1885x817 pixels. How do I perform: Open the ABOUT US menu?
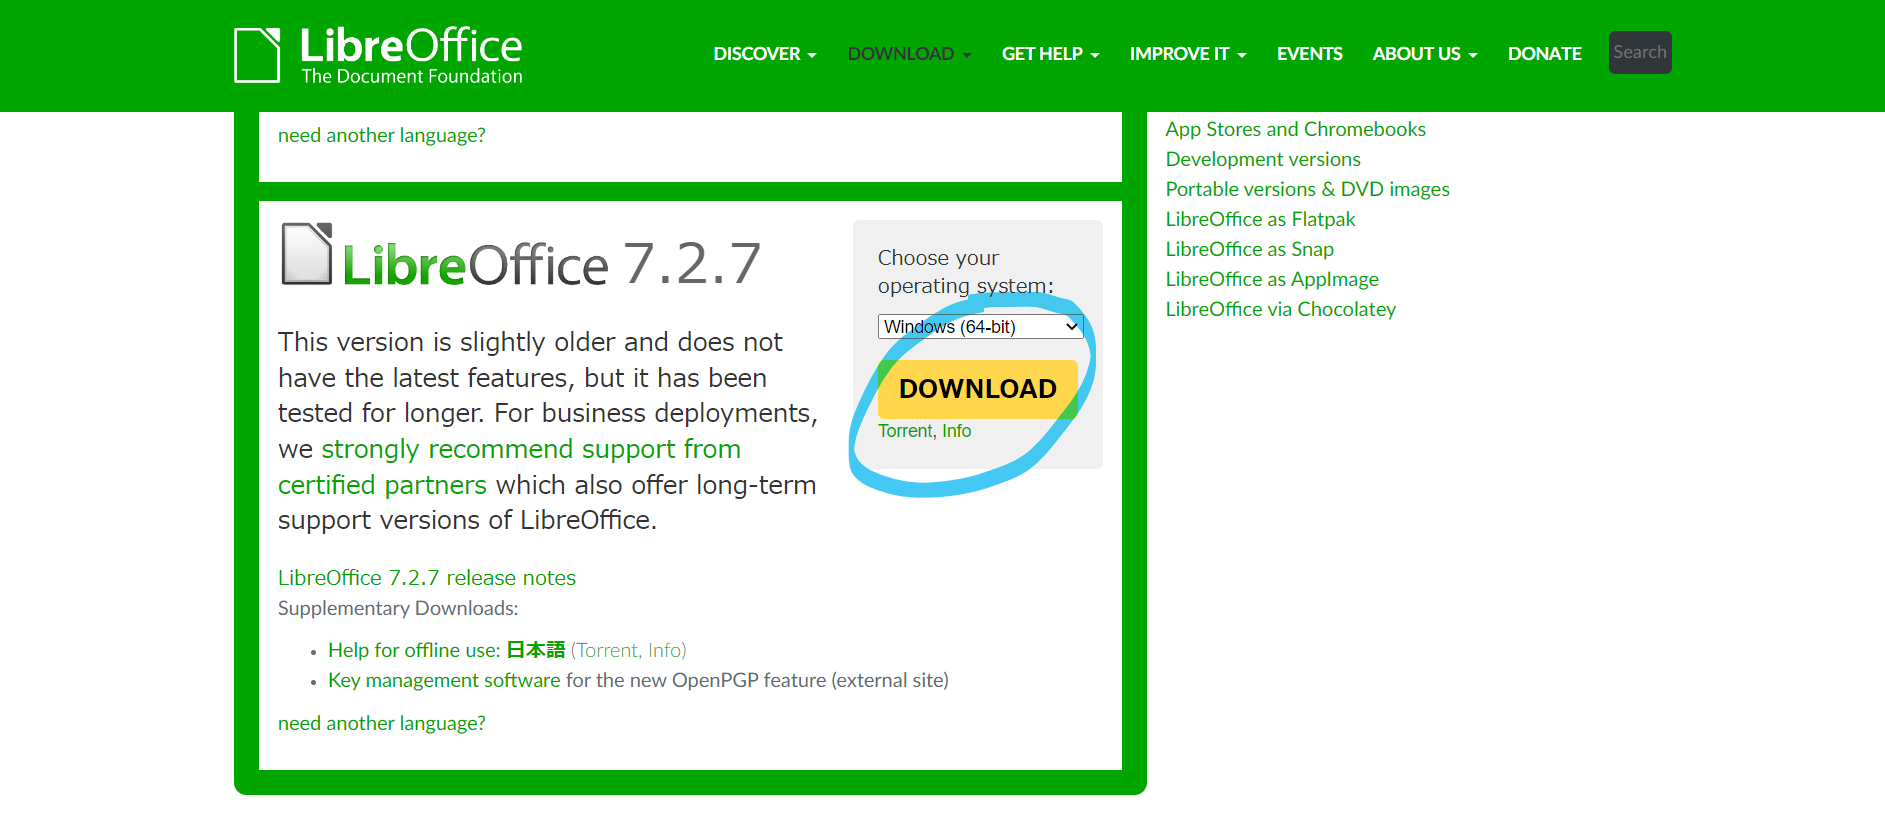[1425, 54]
